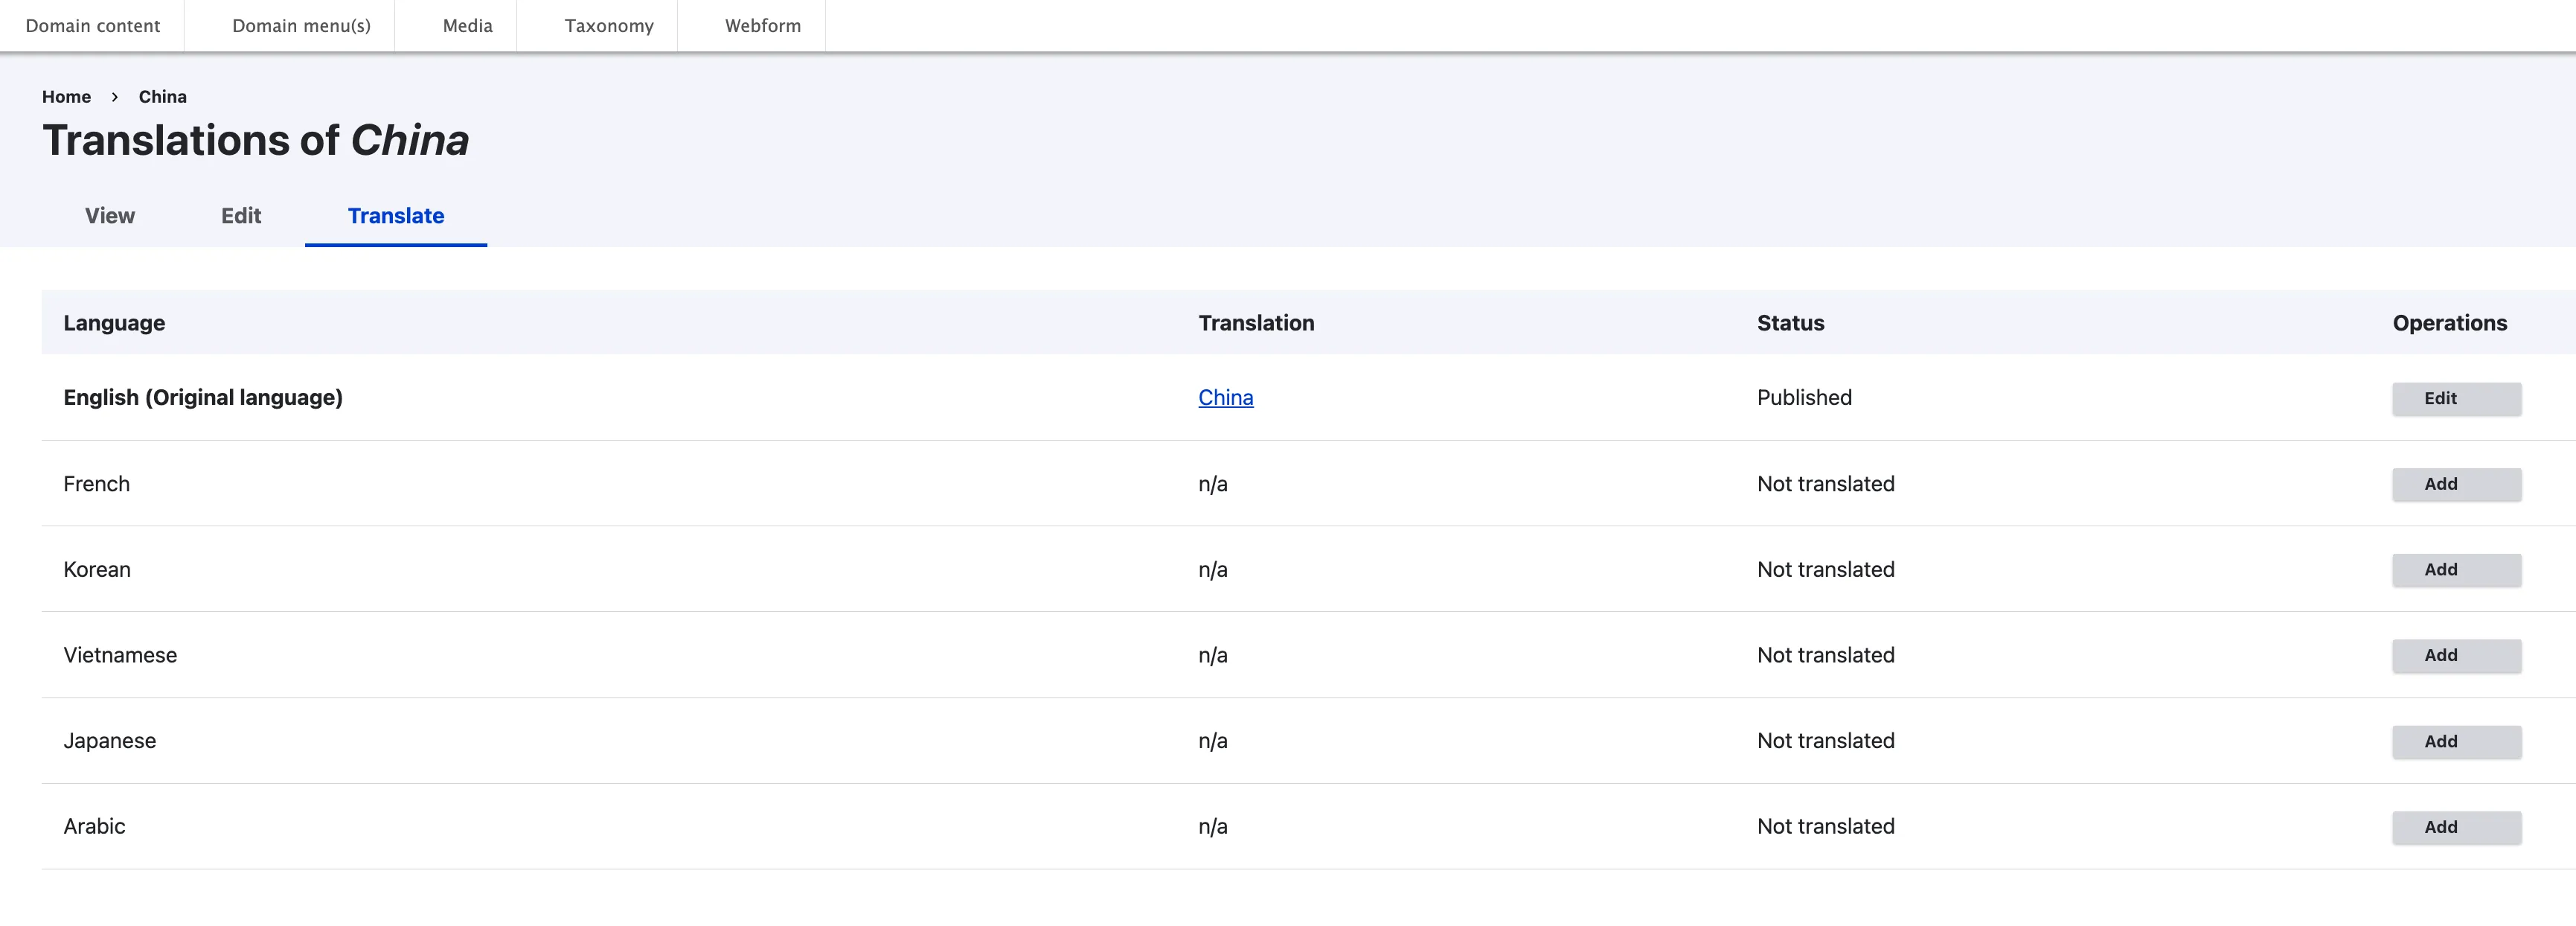Switch to the View tab

(110, 216)
